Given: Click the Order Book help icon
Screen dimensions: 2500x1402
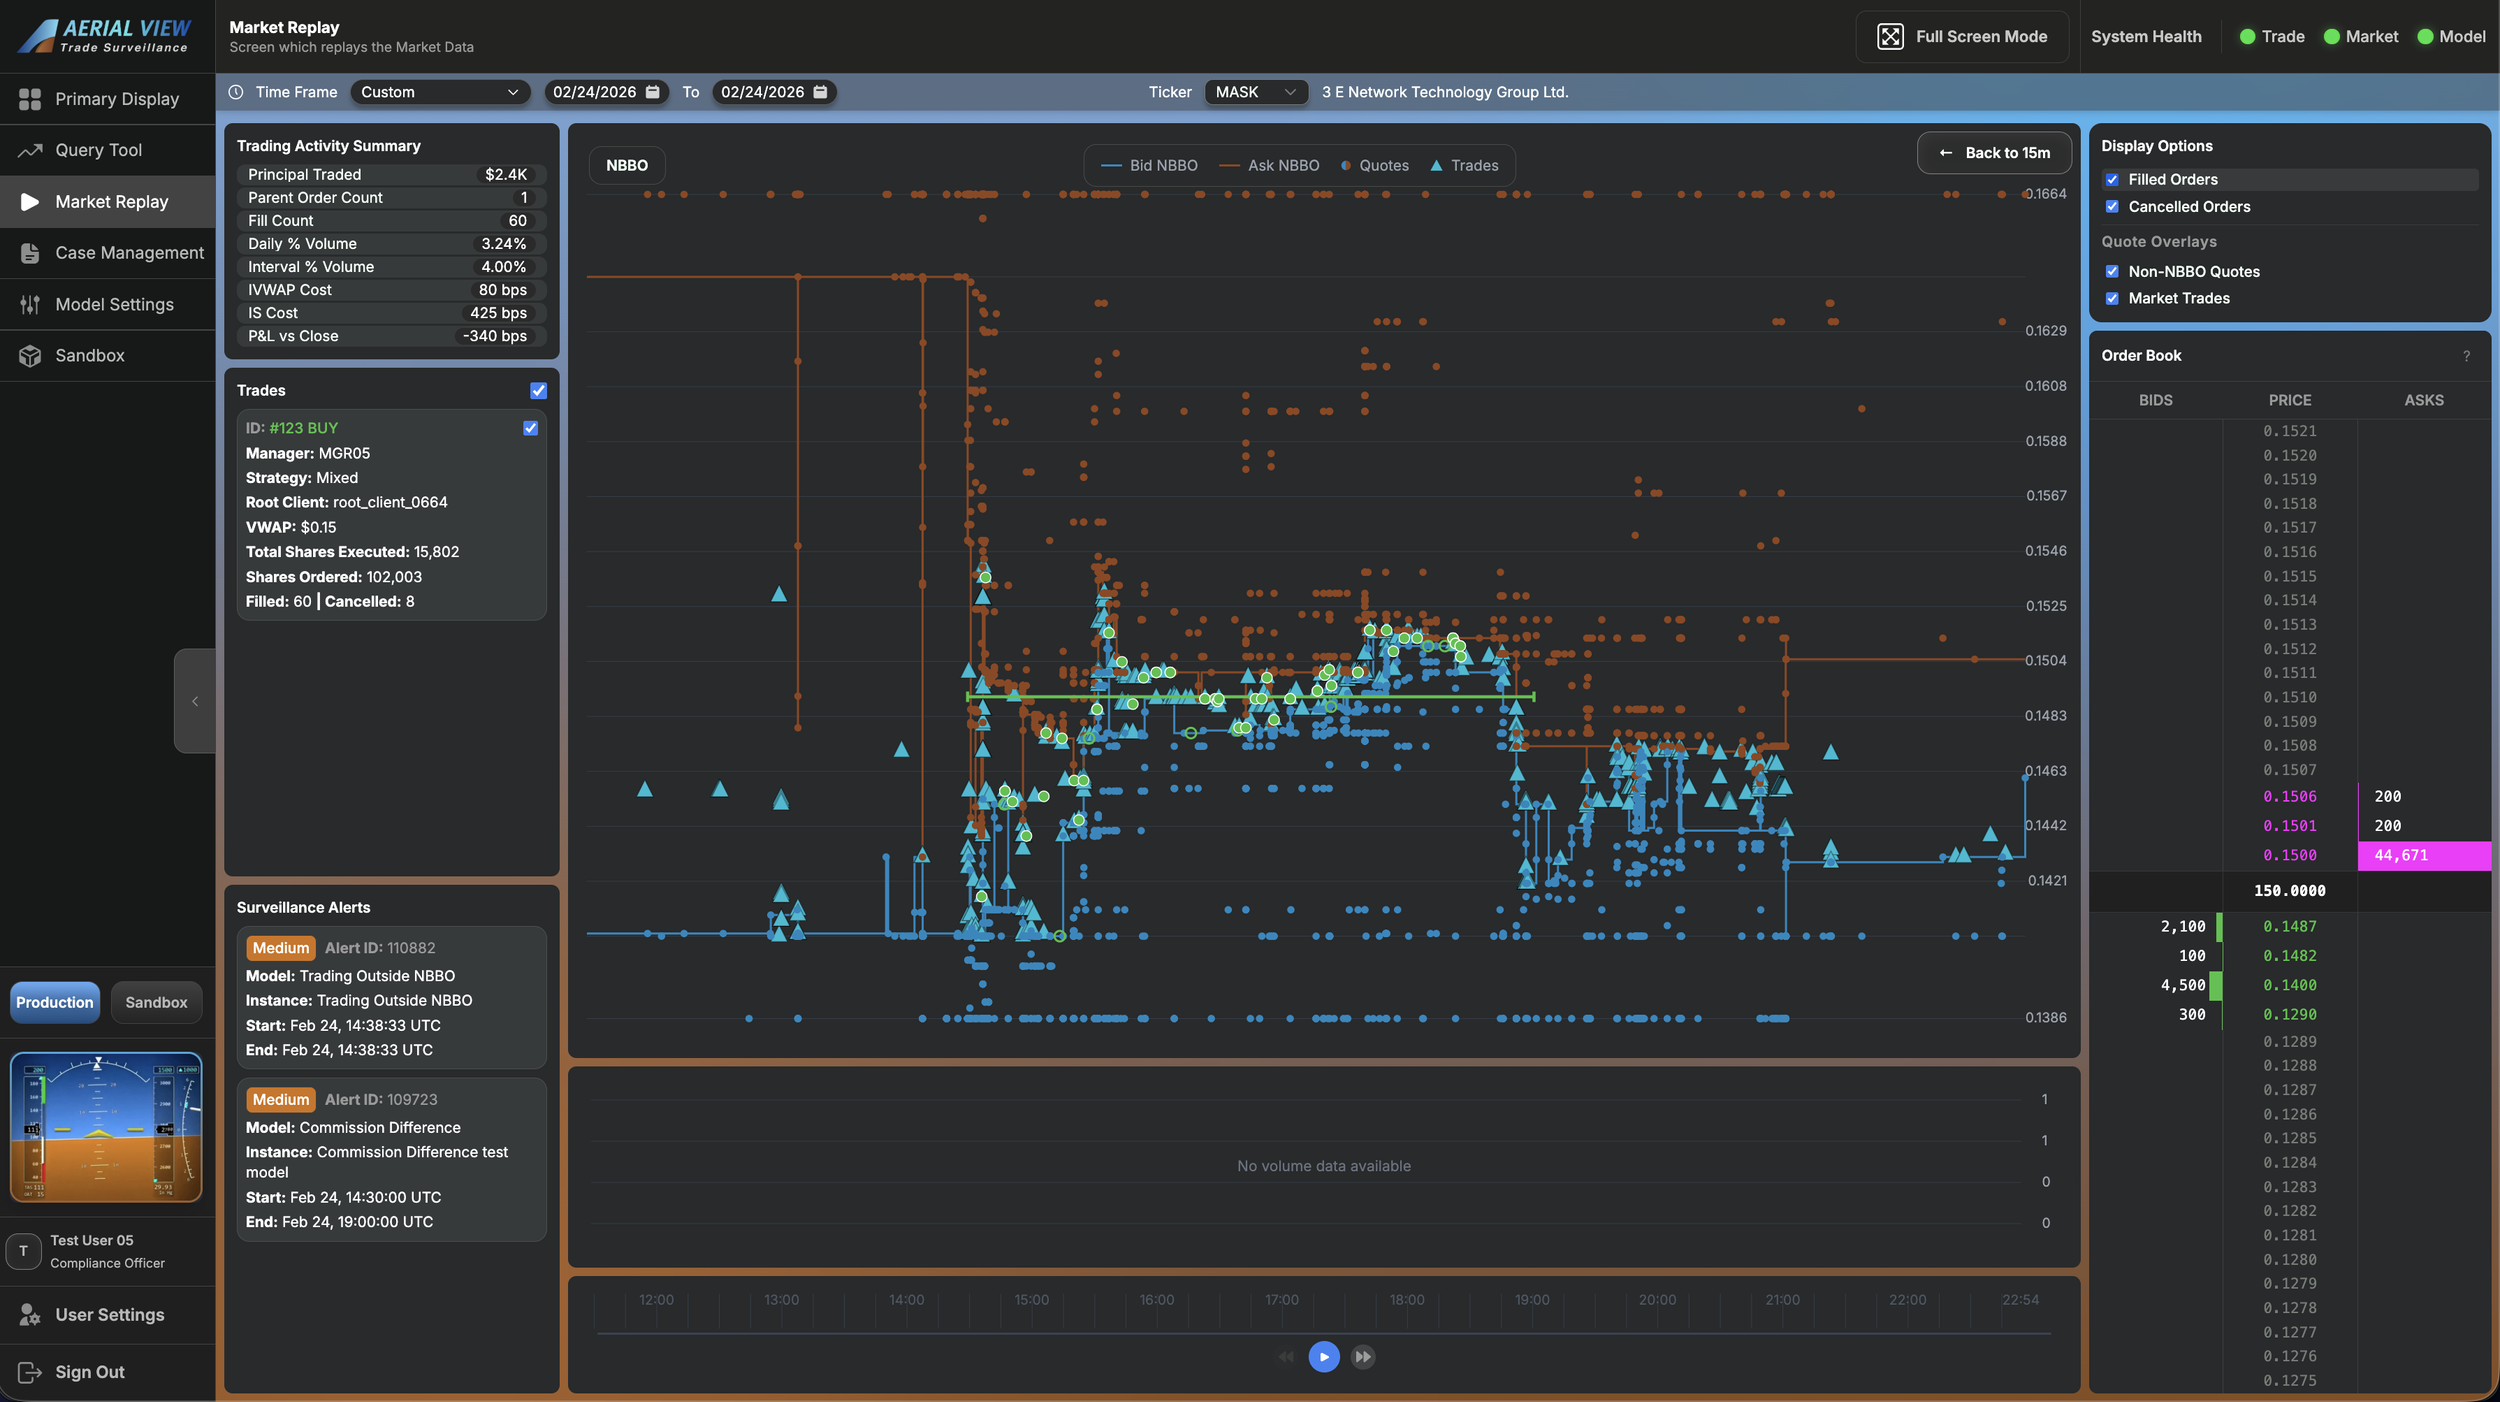Looking at the screenshot, I should (2466, 356).
